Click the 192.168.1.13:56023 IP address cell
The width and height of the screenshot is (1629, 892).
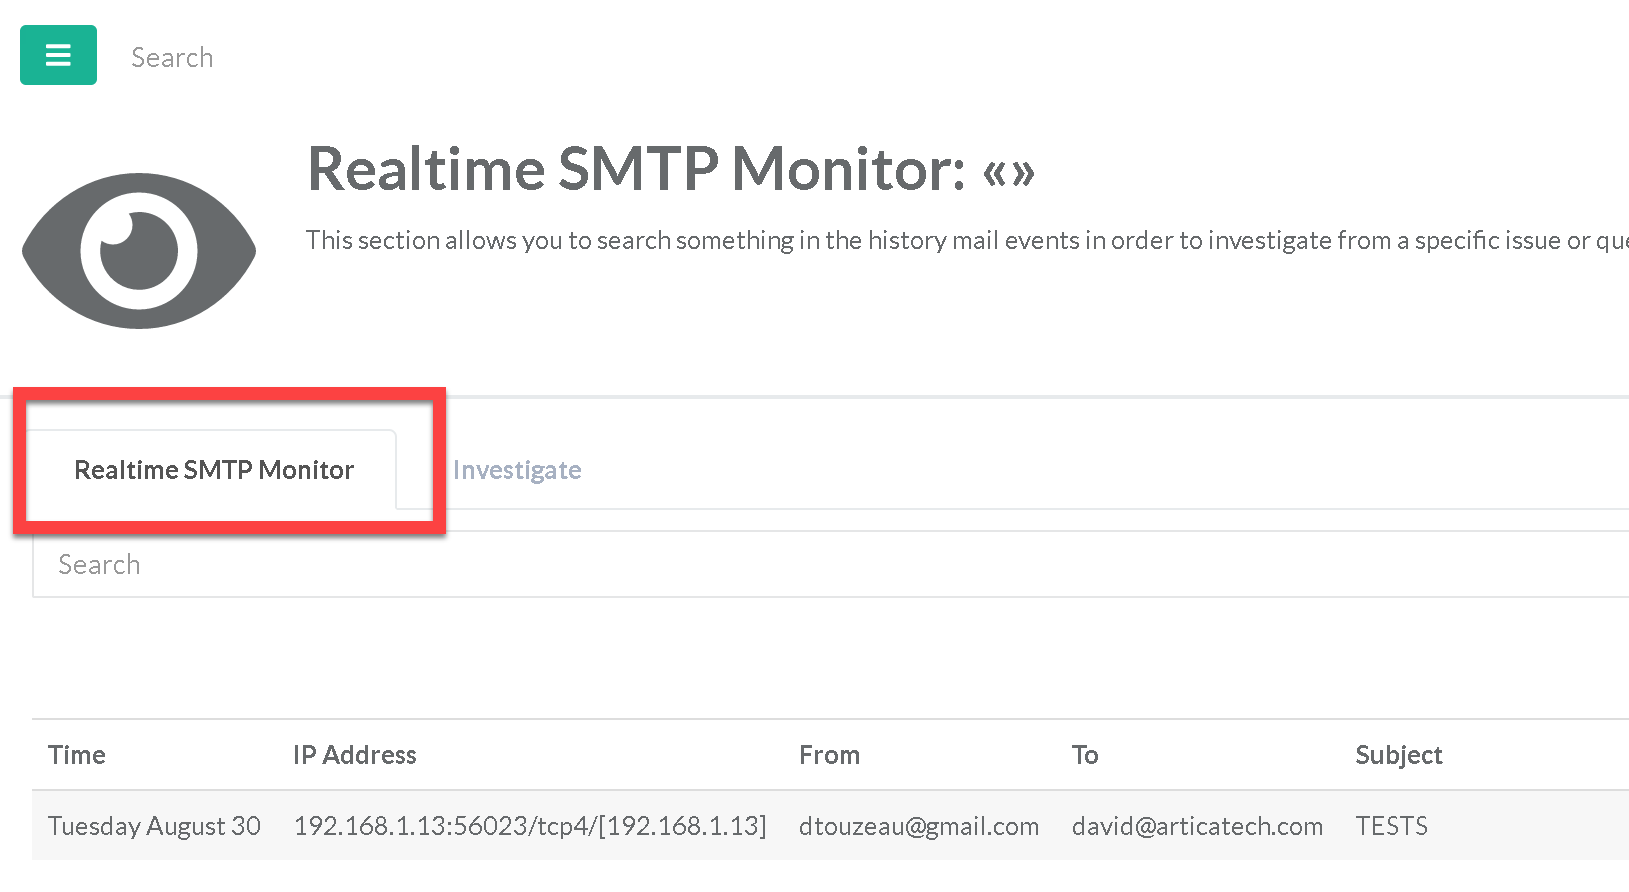530,826
